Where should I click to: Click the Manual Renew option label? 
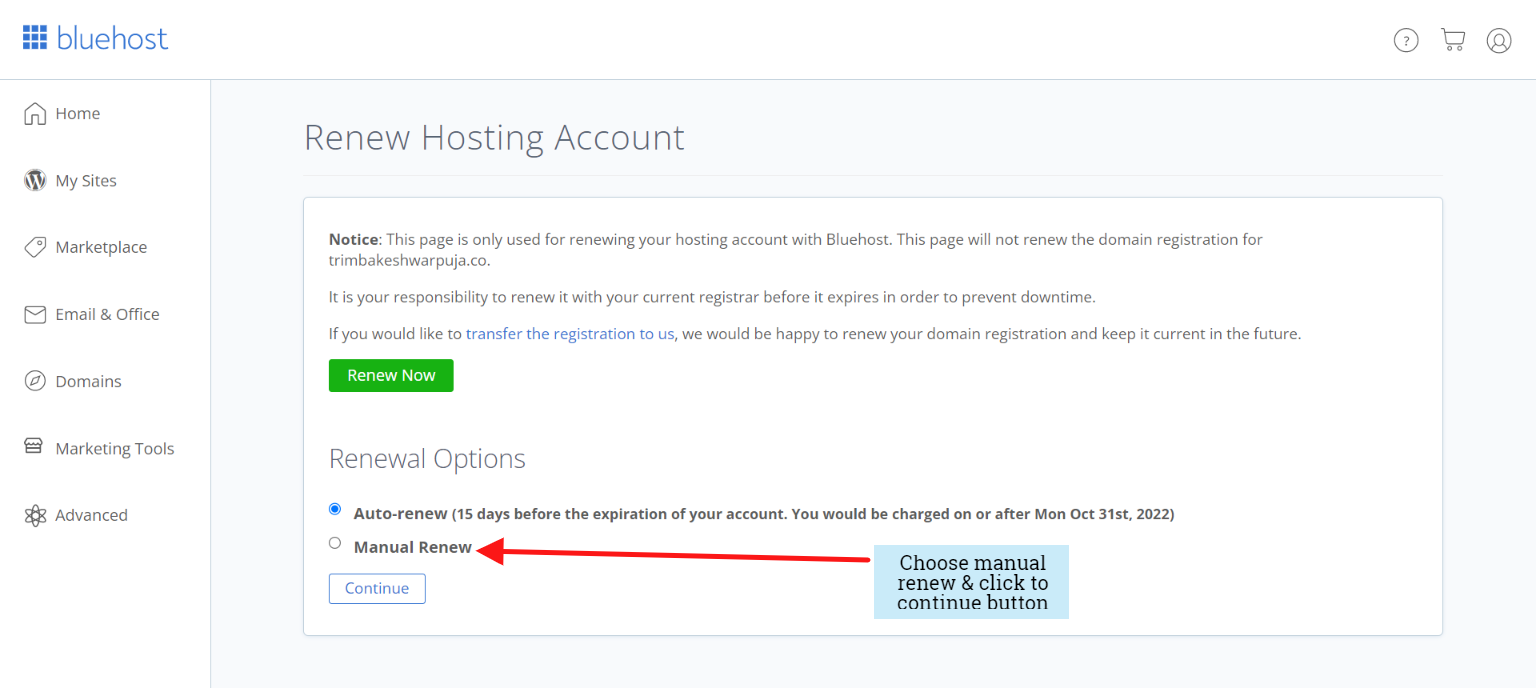click(x=413, y=547)
